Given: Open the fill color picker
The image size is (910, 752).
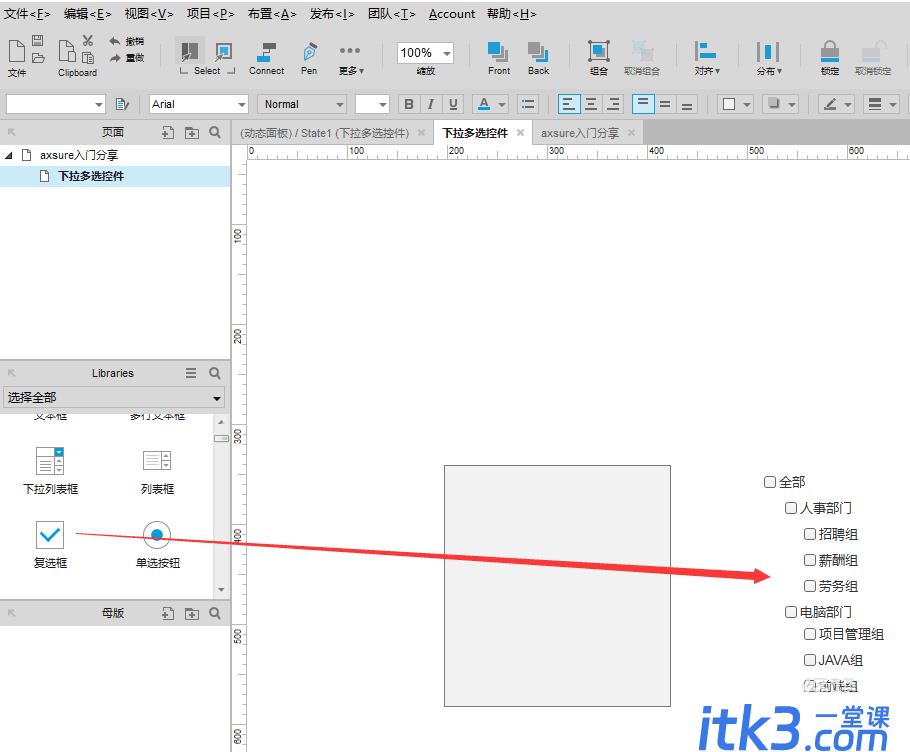Looking at the screenshot, I should (x=735, y=104).
